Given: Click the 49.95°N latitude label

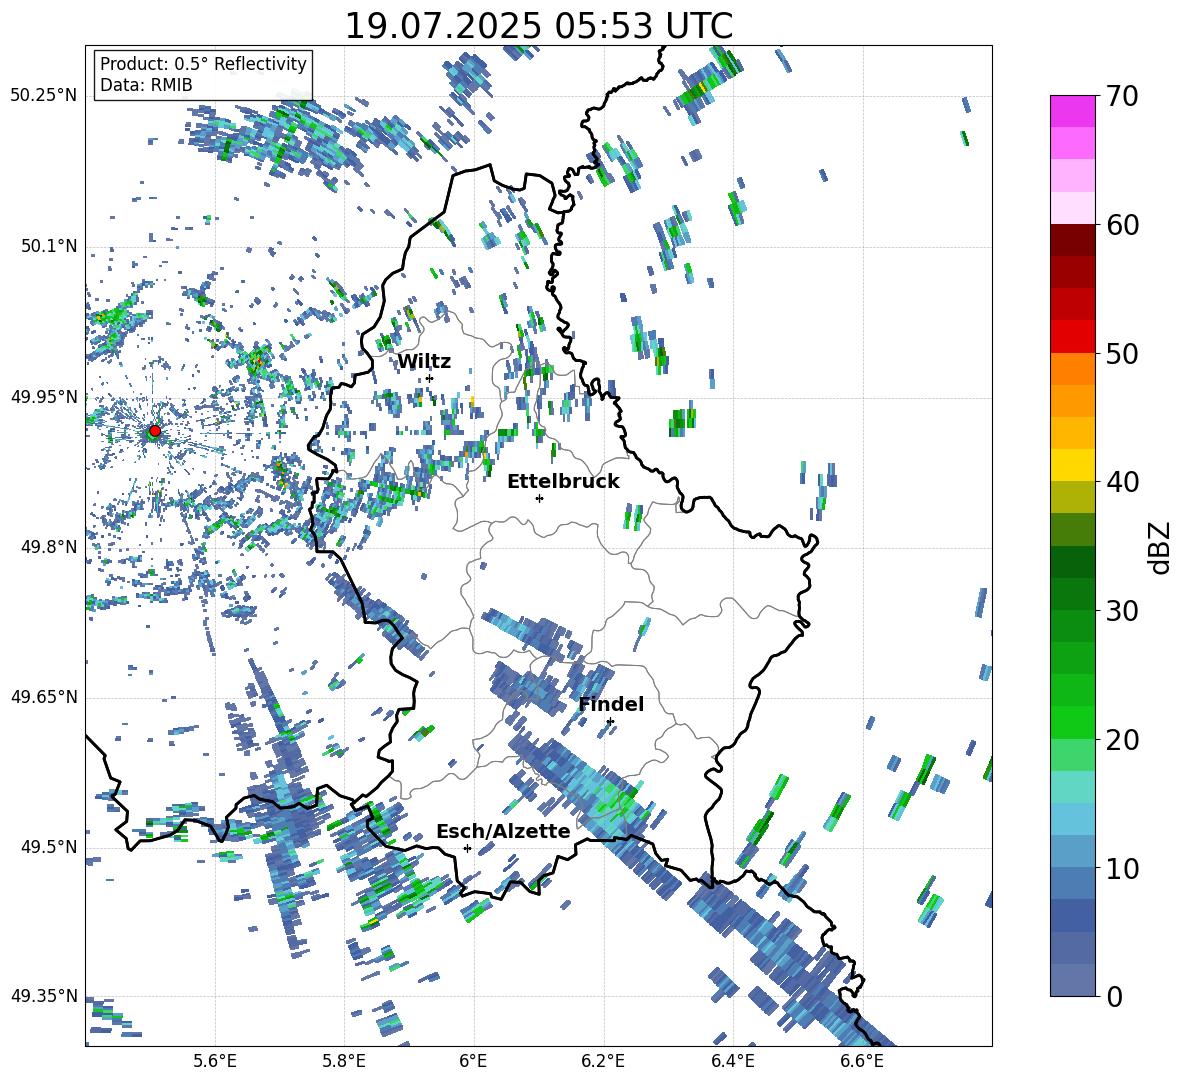Looking at the screenshot, I should [x=44, y=397].
